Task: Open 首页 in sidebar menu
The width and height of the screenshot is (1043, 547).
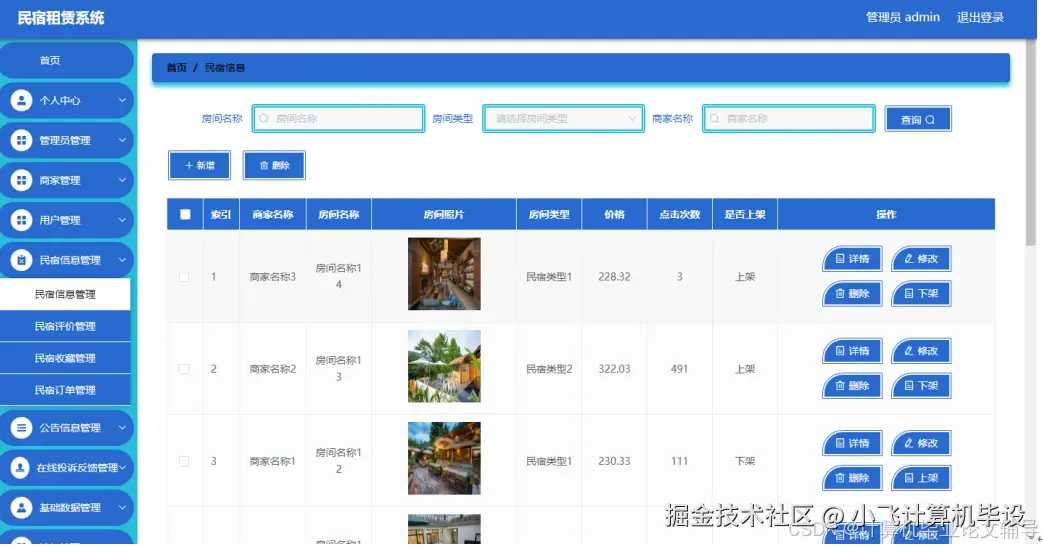Action: (x=67, y=61)
